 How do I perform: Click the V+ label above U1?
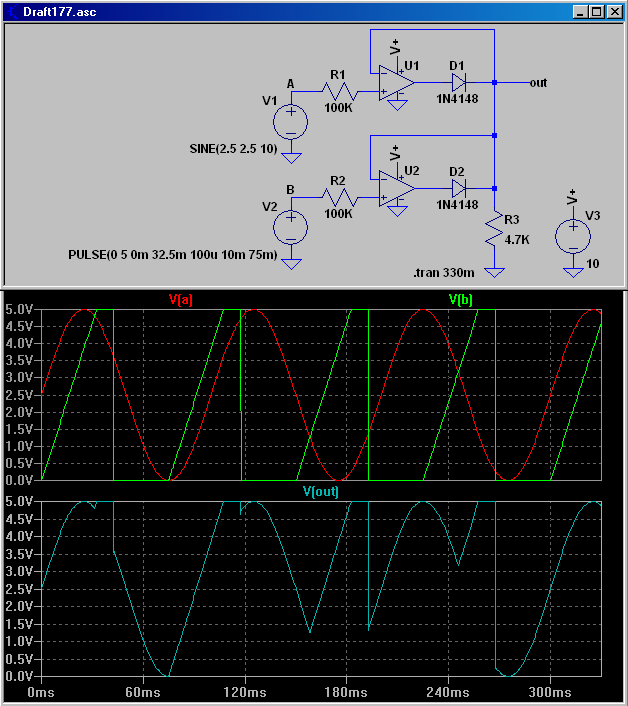(395, 47)
